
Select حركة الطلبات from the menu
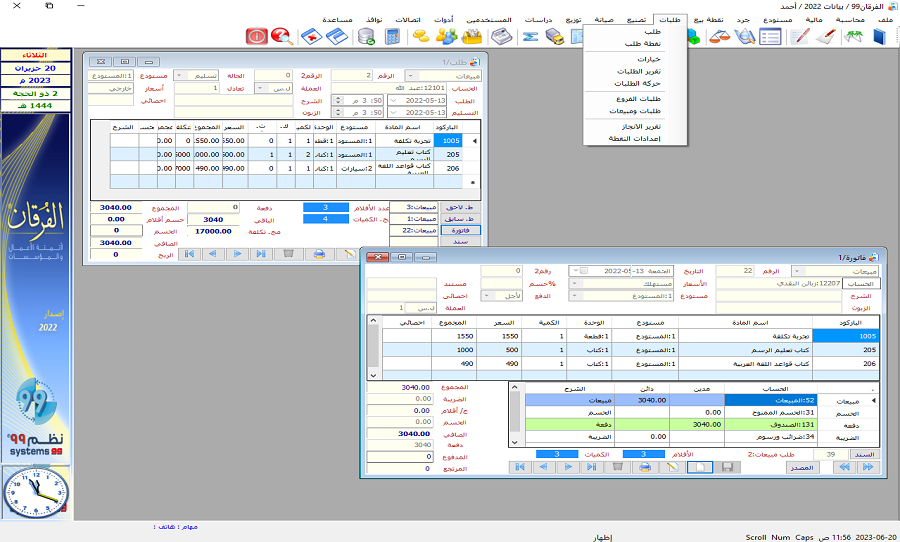638,83
